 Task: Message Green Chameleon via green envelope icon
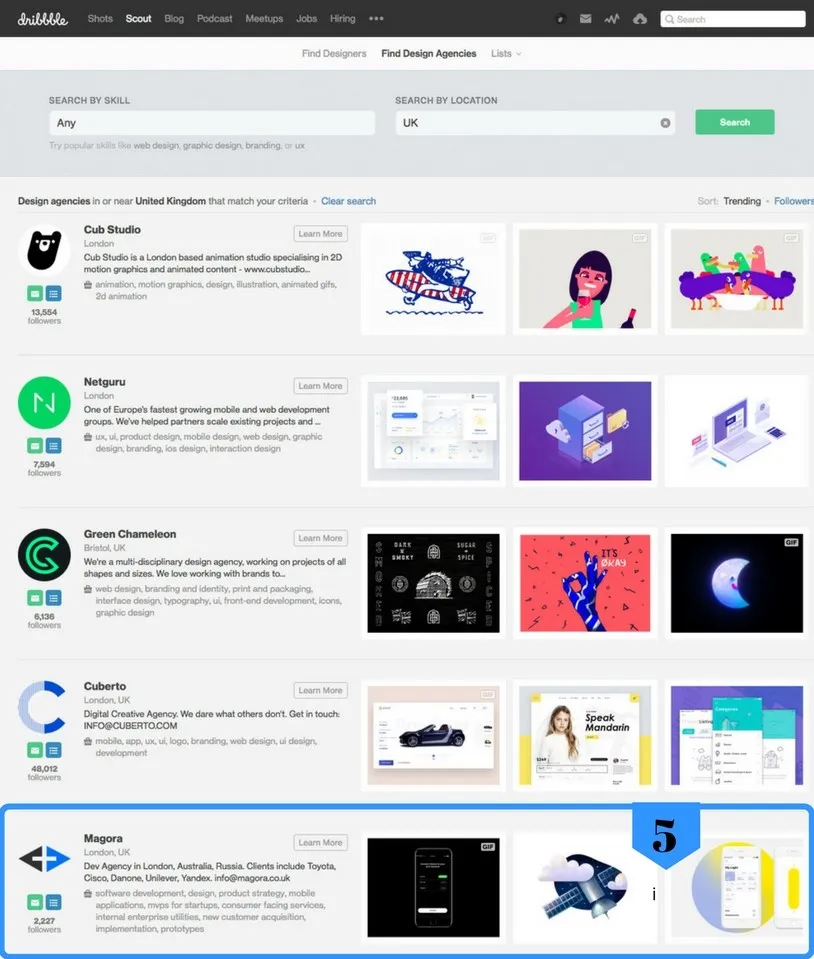click(35, 598)
